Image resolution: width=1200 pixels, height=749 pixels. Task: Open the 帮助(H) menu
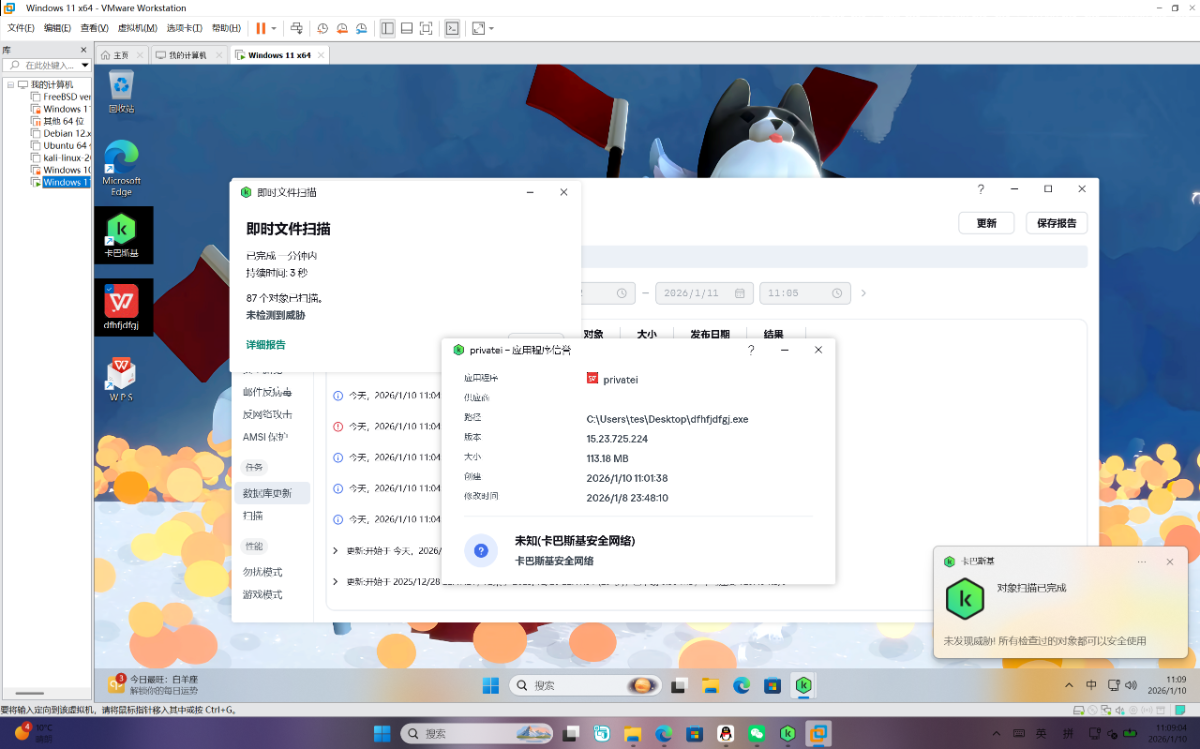point(226,28)
